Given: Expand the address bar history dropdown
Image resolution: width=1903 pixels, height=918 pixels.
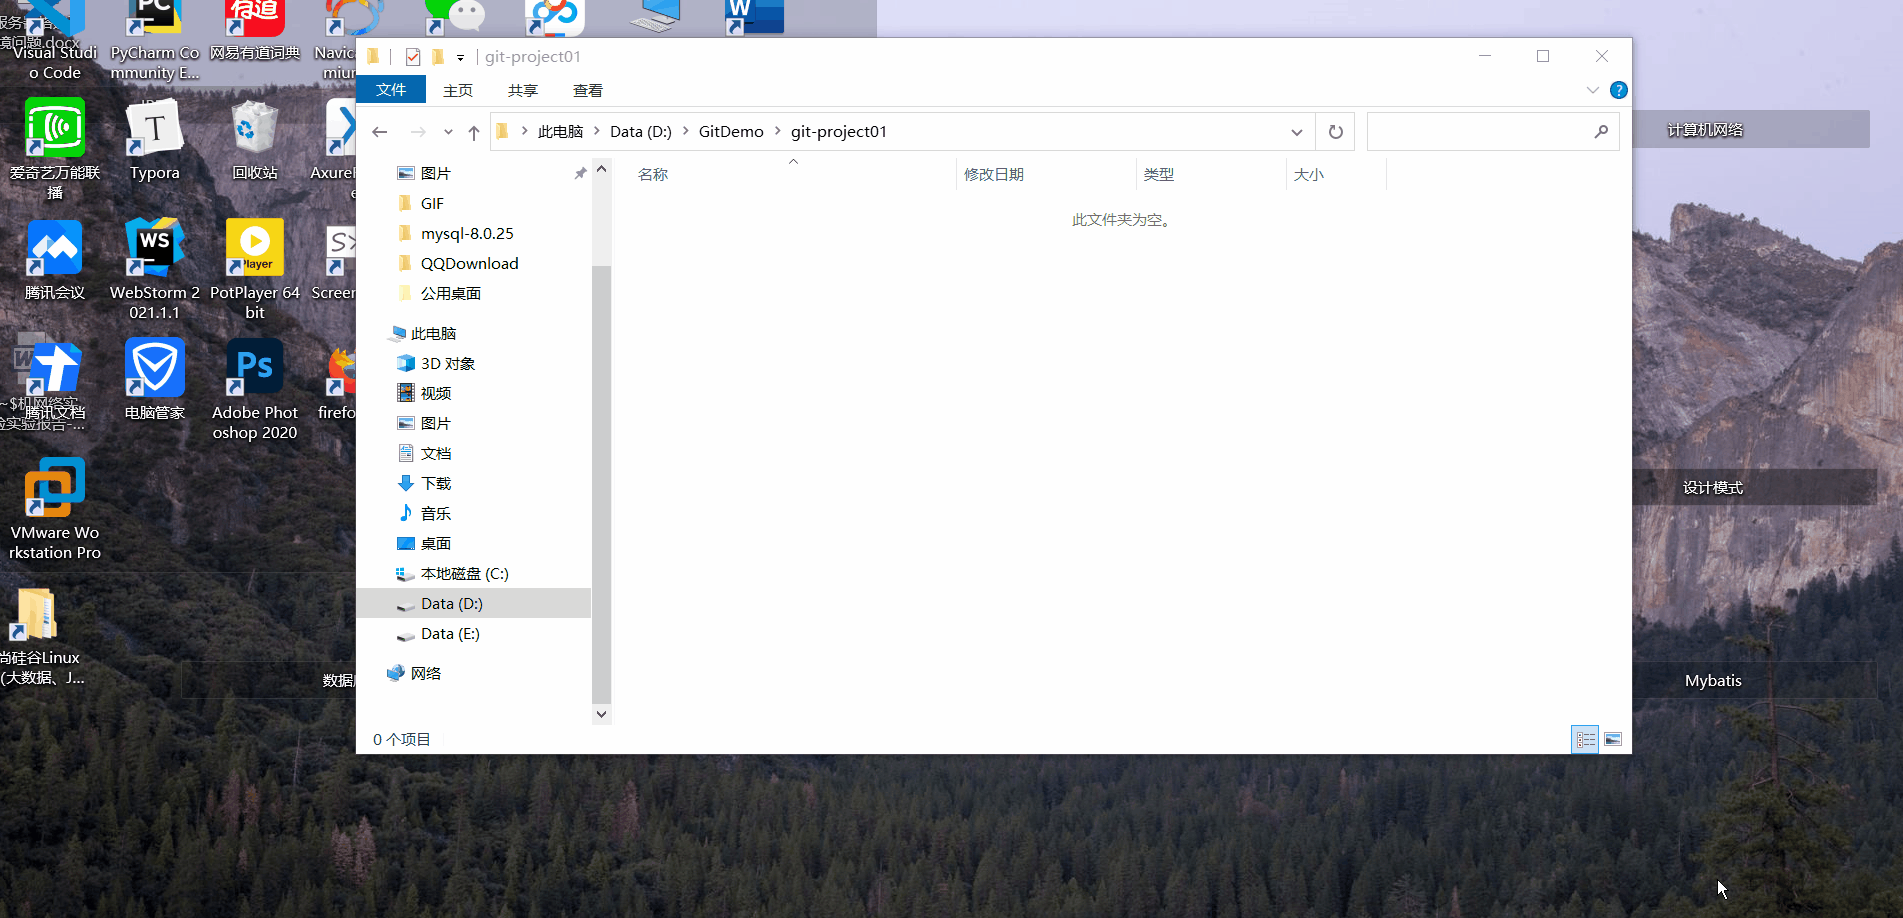Looking at the screenshot, I should (1297, 132).
